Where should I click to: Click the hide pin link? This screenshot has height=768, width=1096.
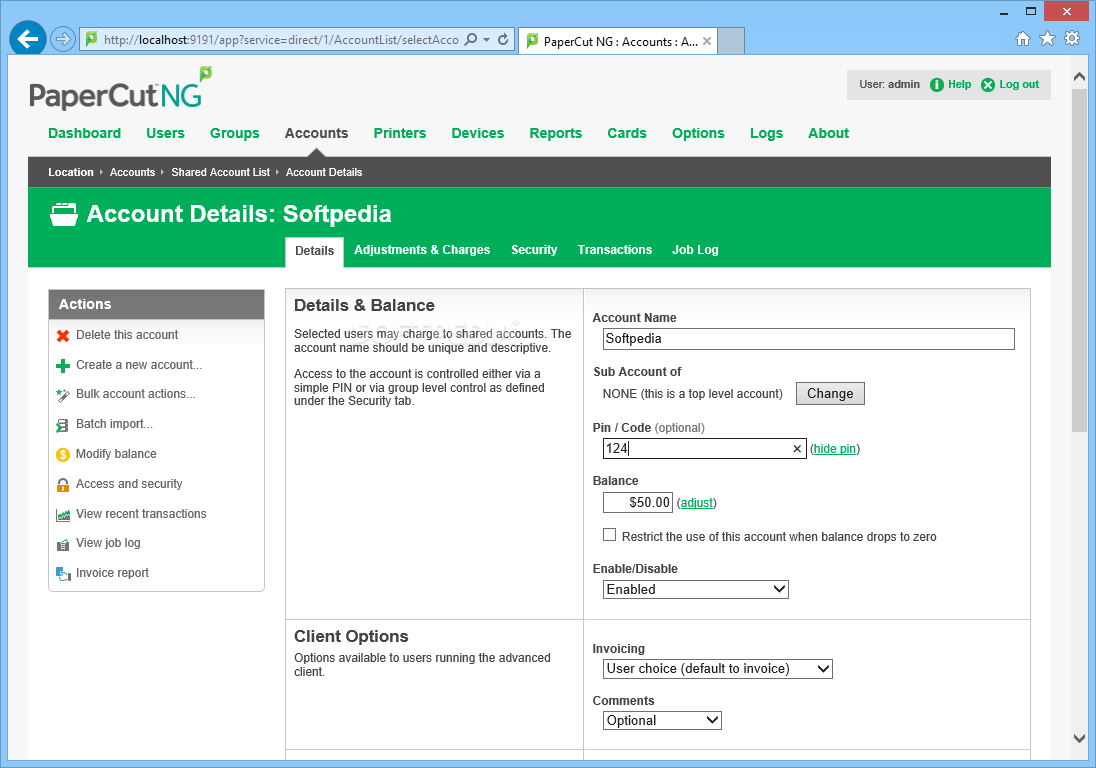click(835, 449)
